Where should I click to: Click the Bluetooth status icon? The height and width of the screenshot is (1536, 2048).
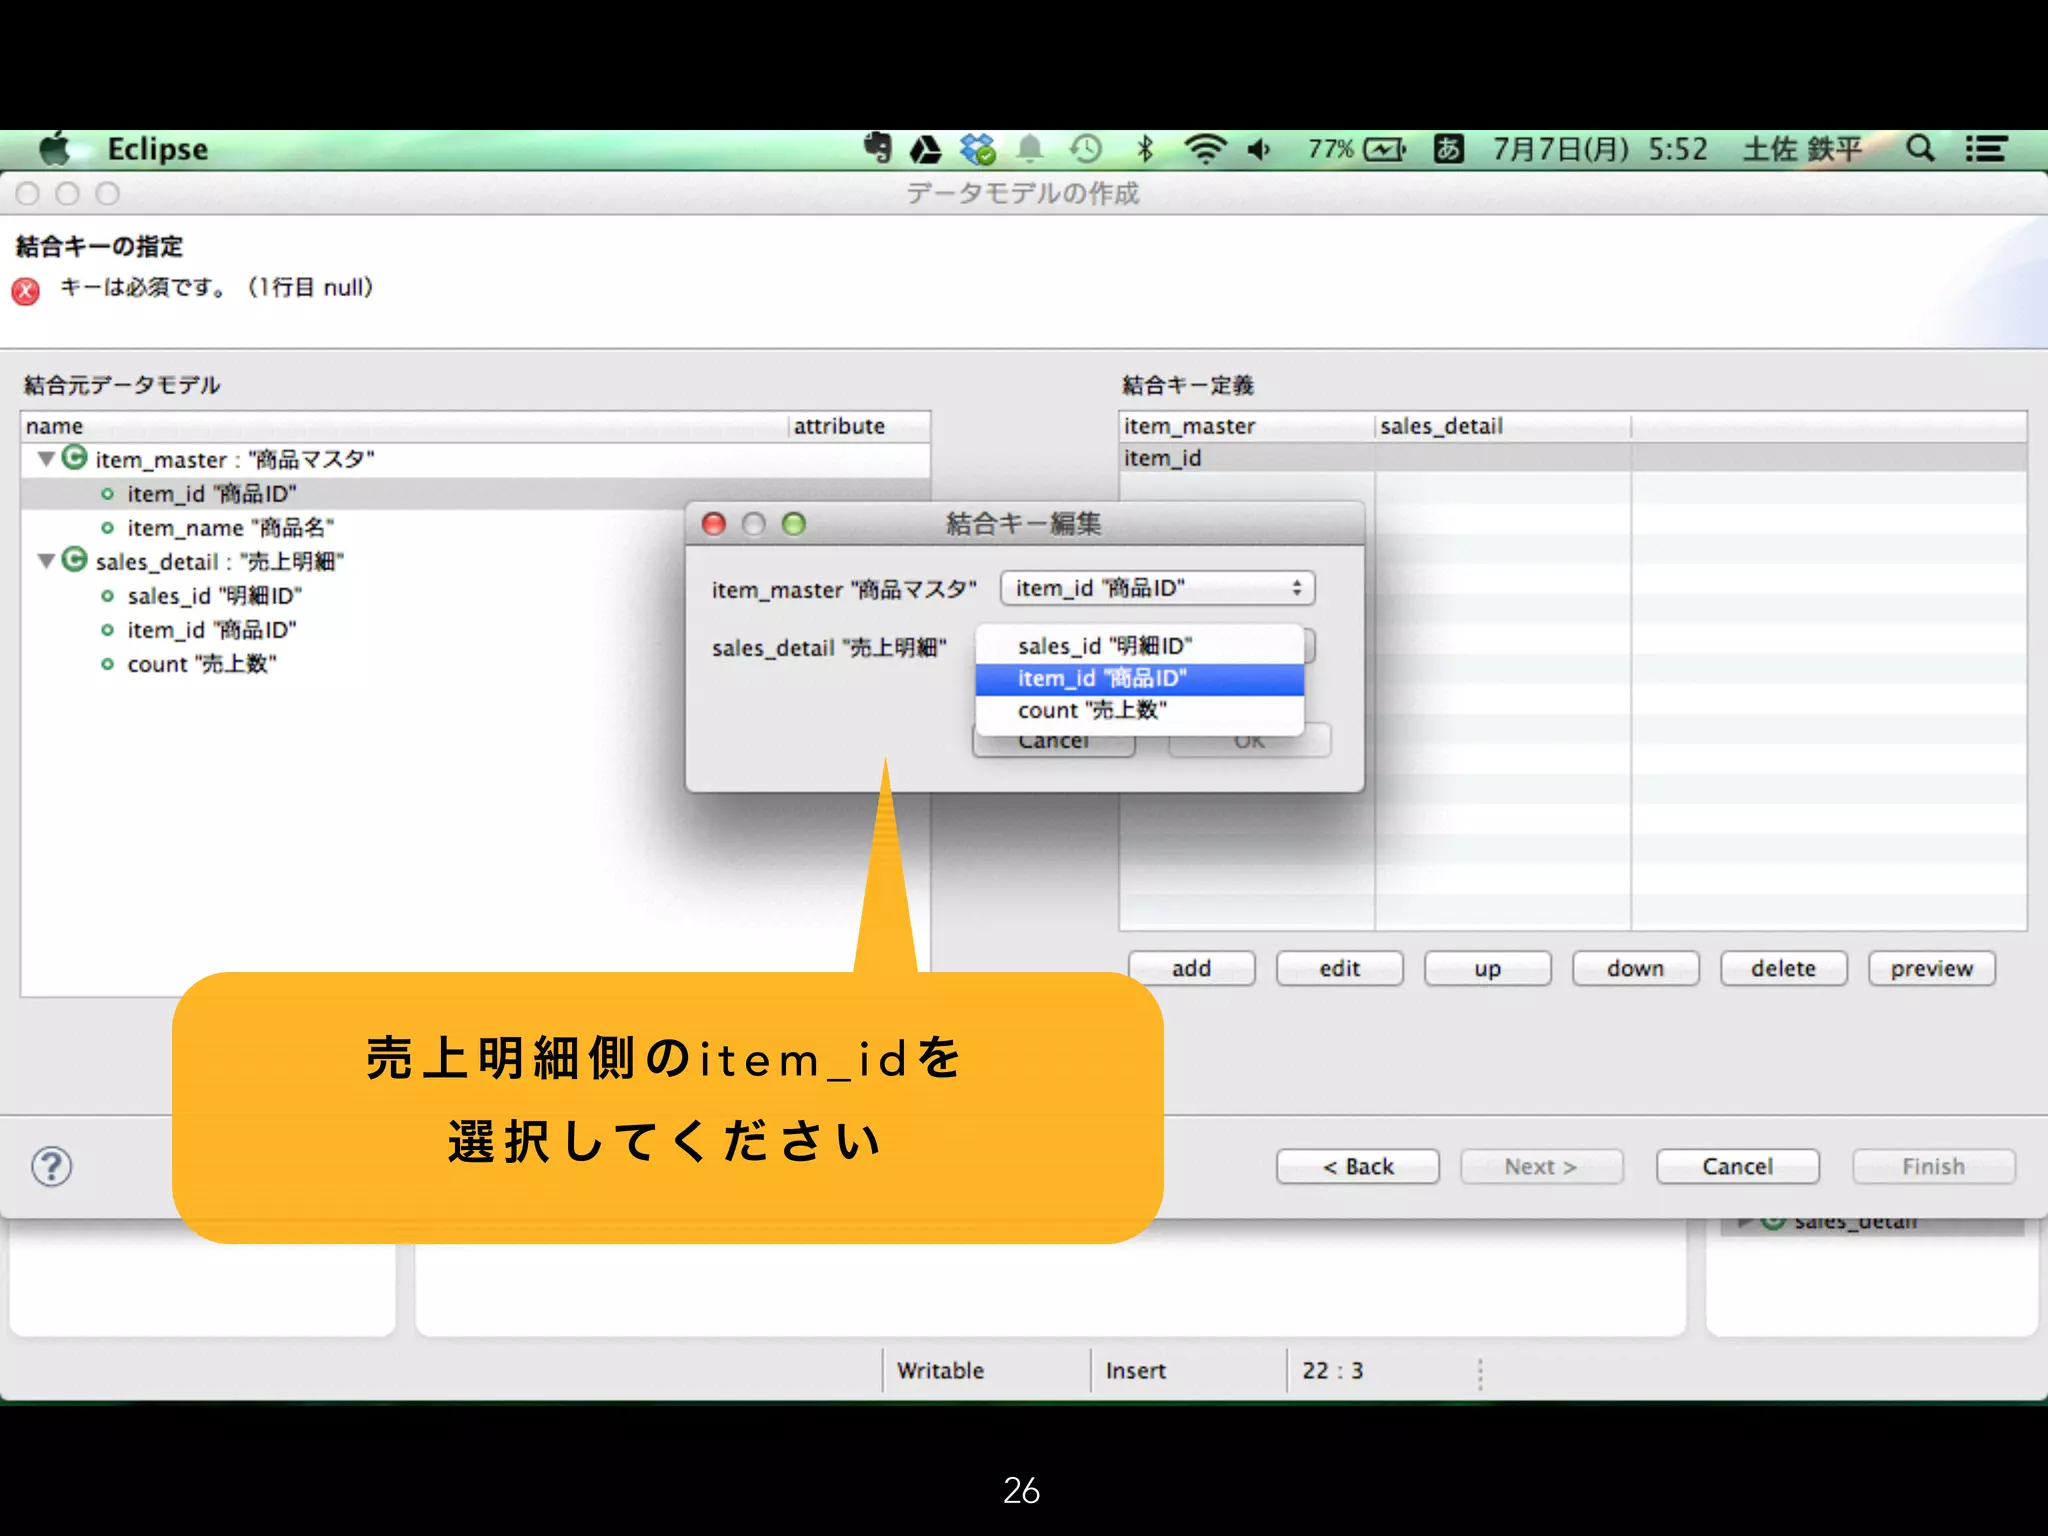click(1145, 150)
